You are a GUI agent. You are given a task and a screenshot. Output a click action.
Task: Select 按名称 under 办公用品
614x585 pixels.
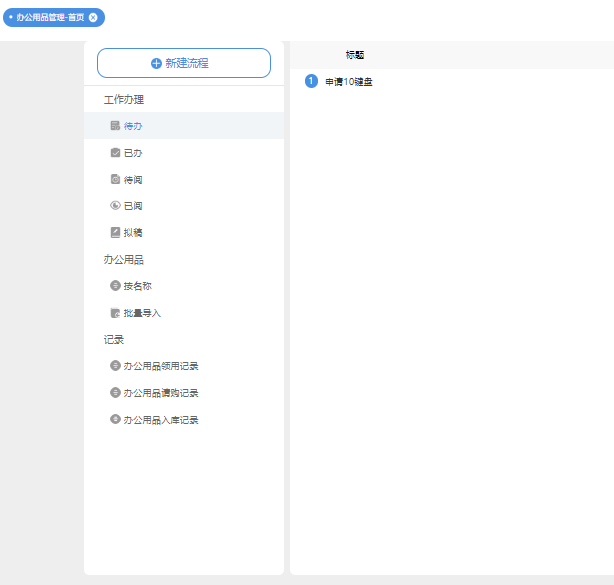click(184, 286)
